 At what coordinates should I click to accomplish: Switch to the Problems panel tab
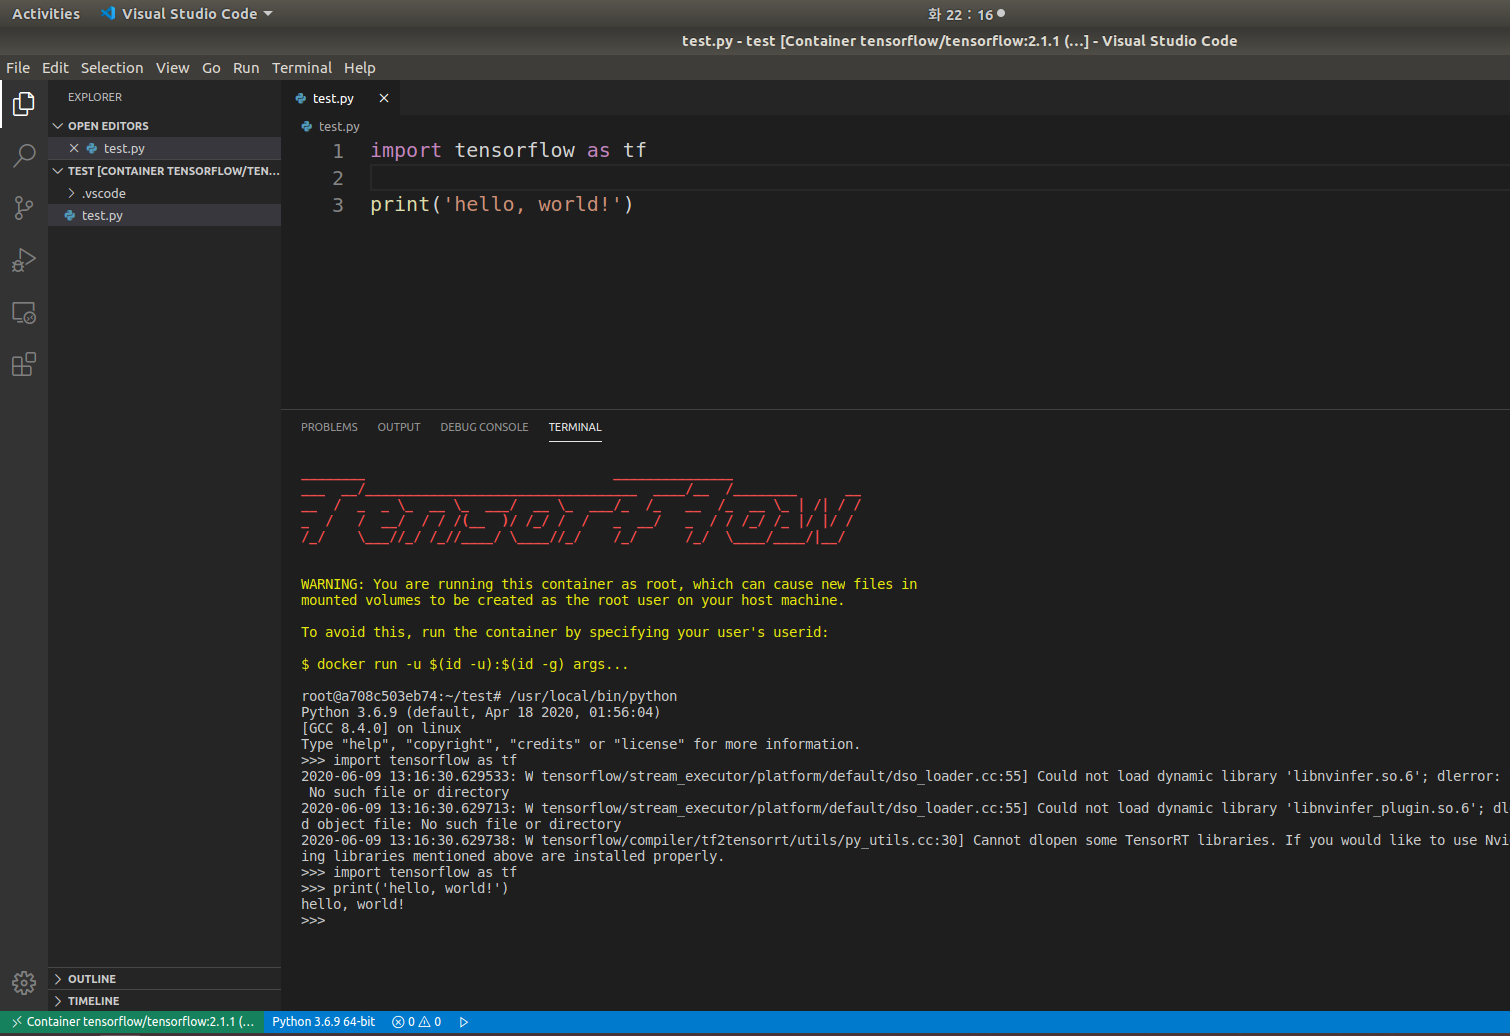(329, 427)
